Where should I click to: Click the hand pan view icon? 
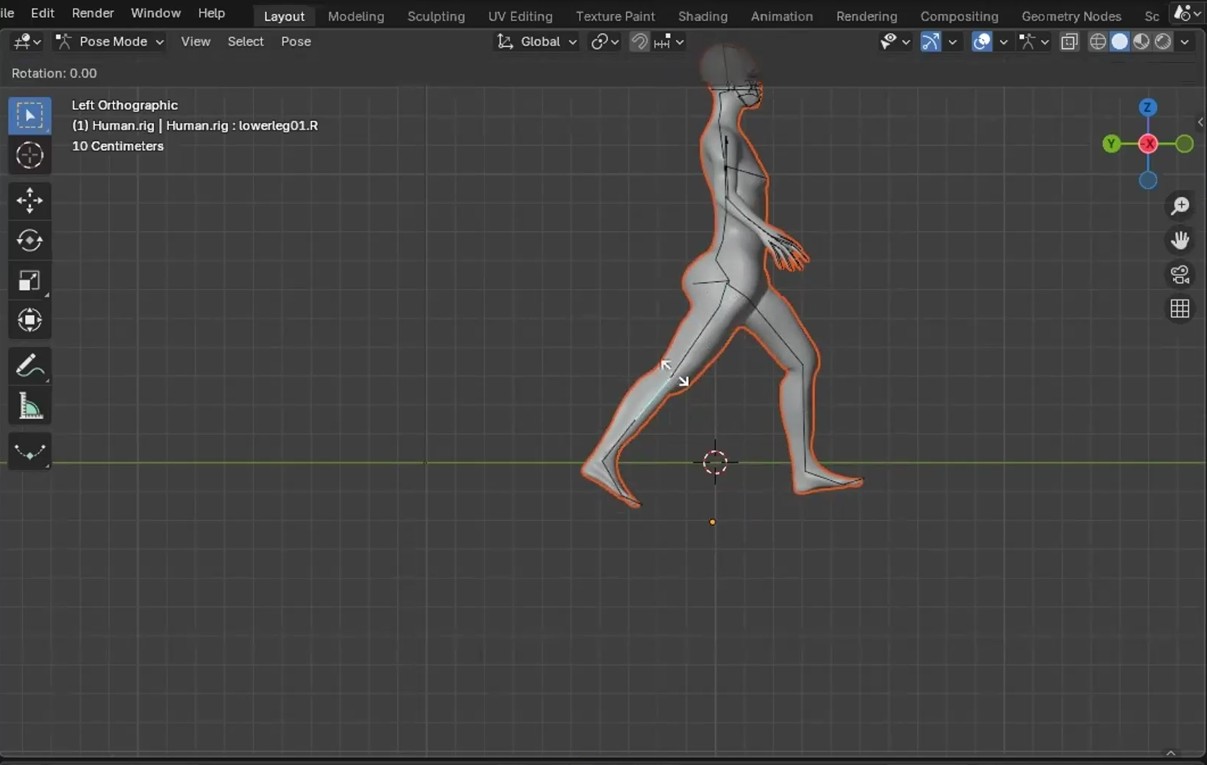tap(1180, 240)
